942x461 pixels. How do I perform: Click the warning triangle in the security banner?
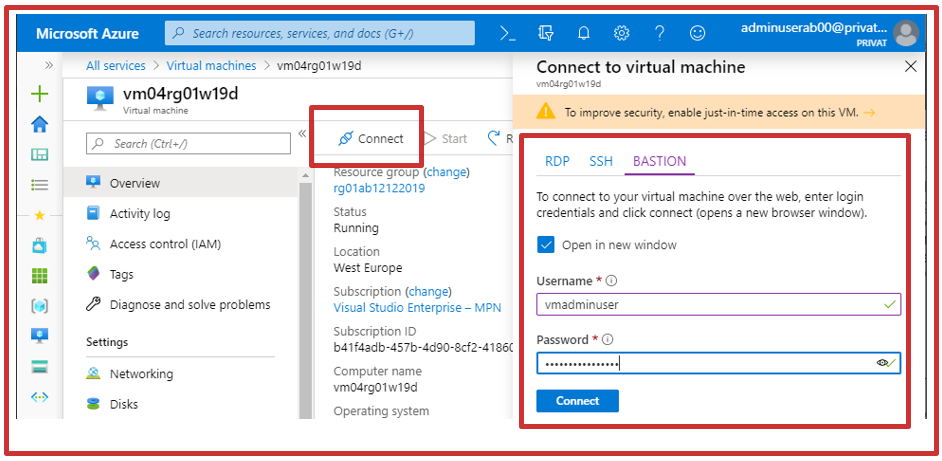point(546,111)
